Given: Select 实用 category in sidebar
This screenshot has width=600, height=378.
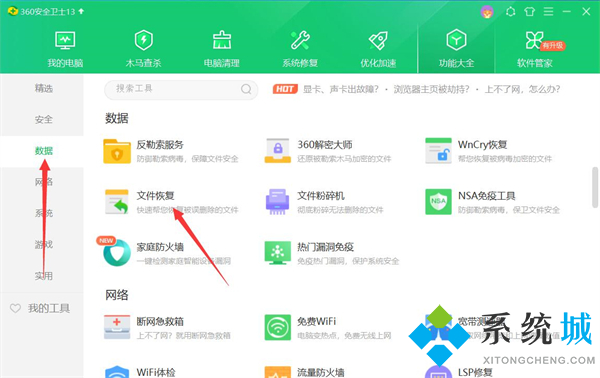Looking at the screenshot, I should click(x=44, y=275).
